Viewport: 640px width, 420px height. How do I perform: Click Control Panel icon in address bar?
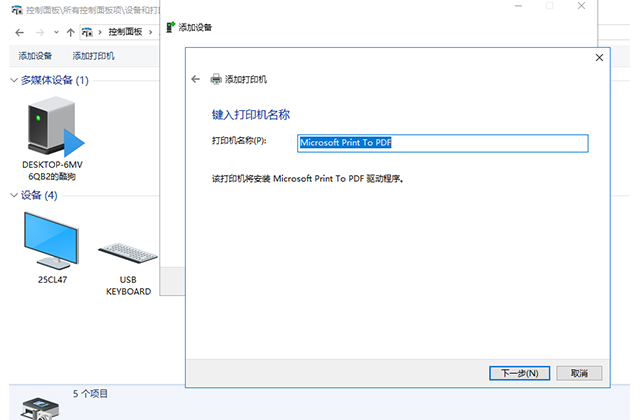click(87, 32)
